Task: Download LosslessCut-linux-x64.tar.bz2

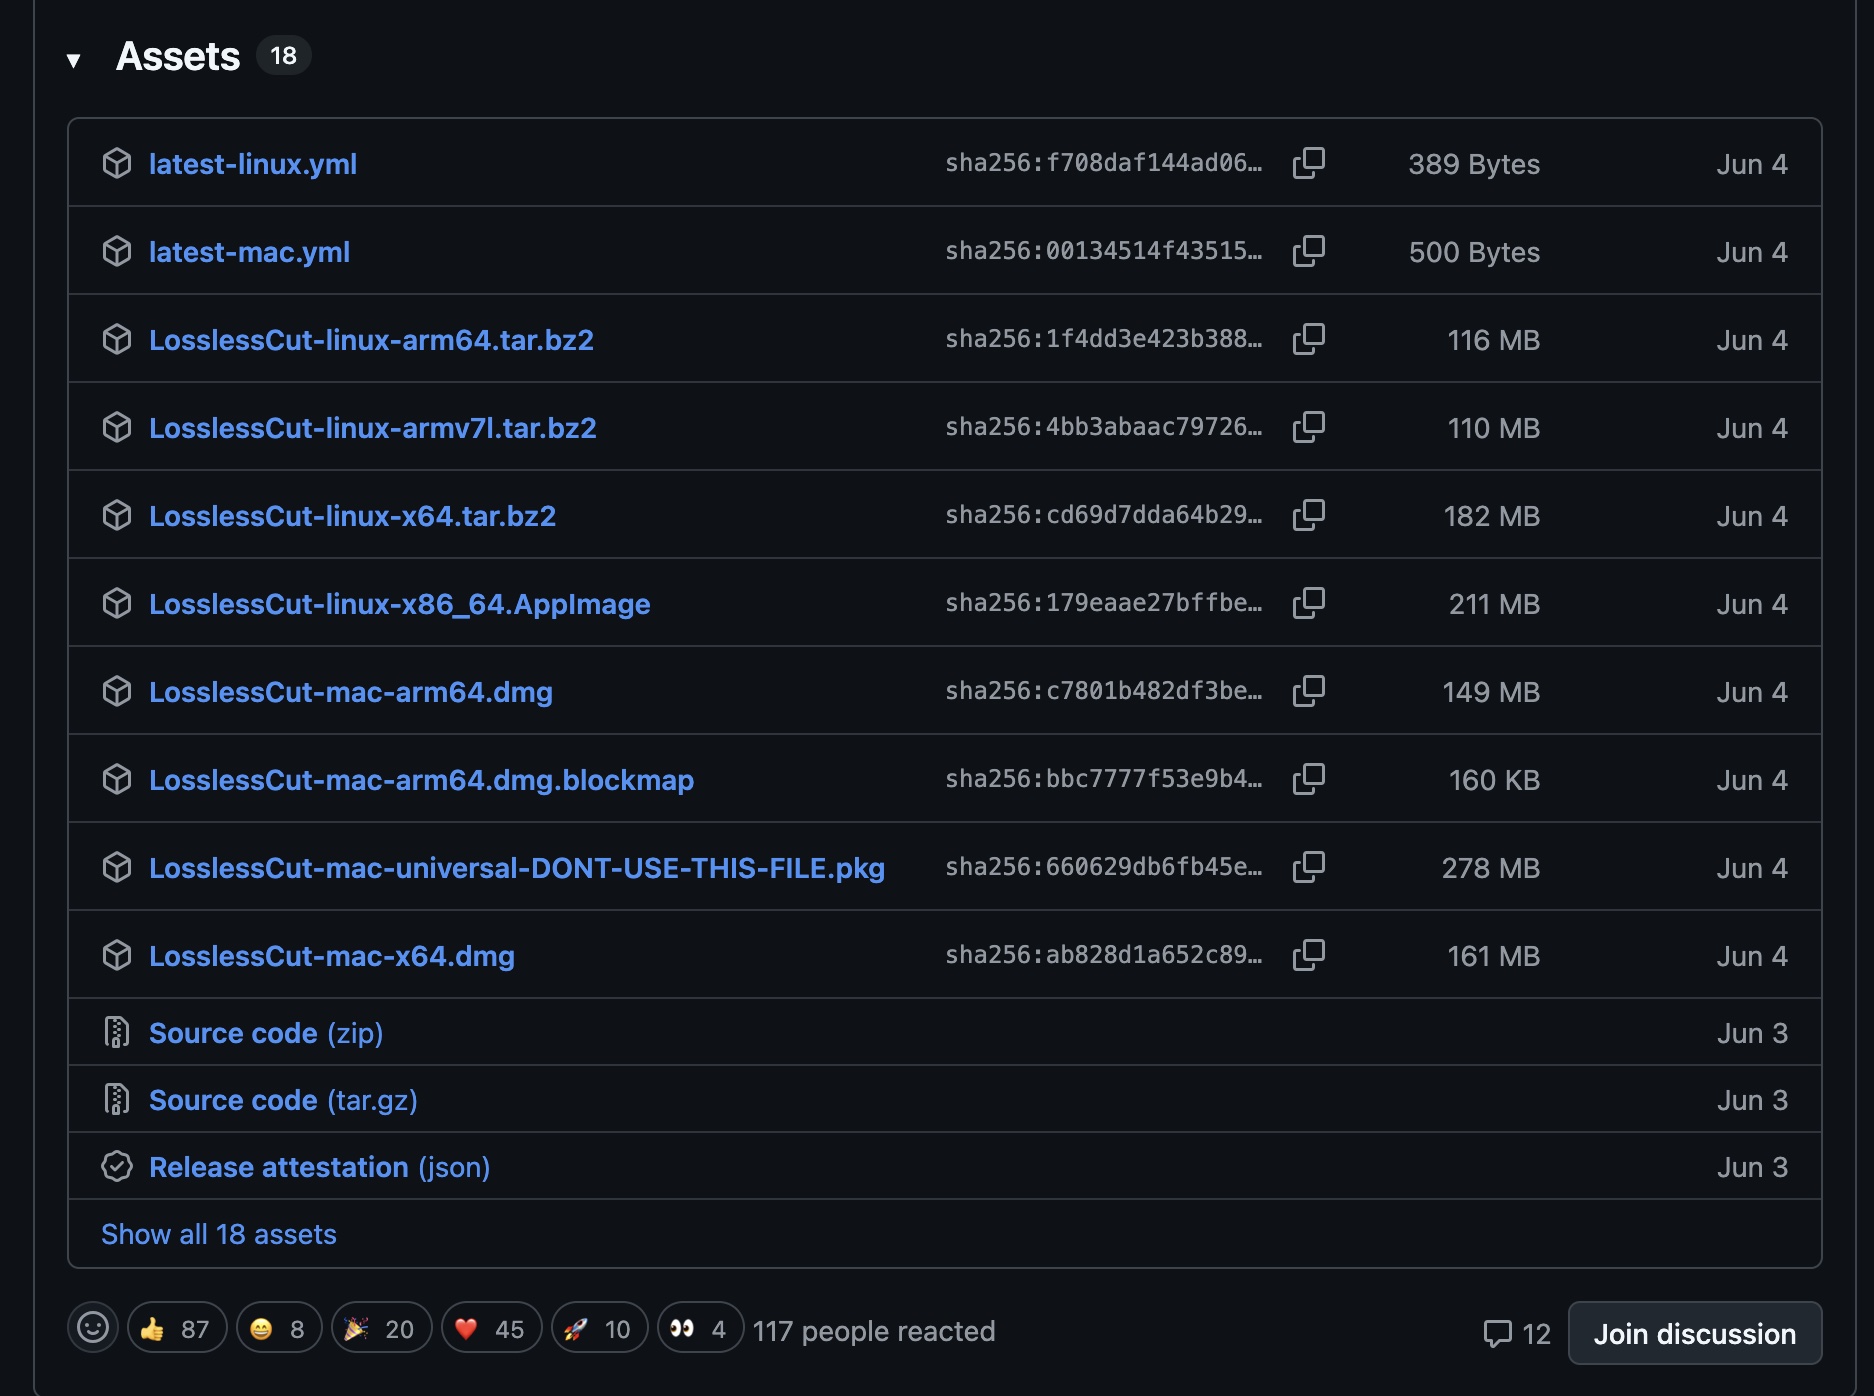Action: [x=352, y=516]
